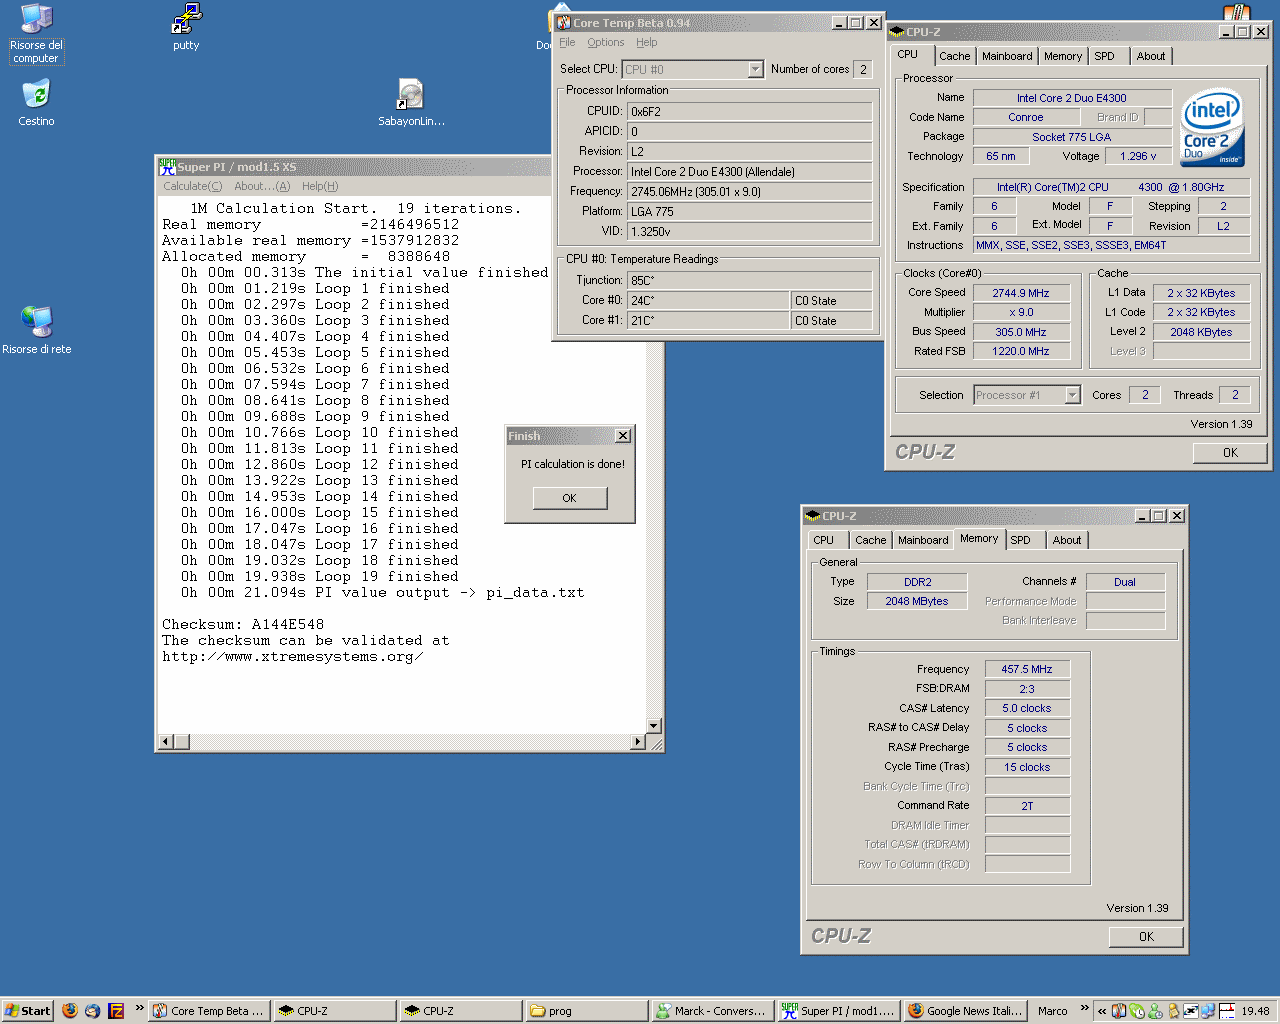Click Super PI horizontal scrollbar left arrow
The width and height of the screenshot is (1280, 1024).
[x=166, y=742]
